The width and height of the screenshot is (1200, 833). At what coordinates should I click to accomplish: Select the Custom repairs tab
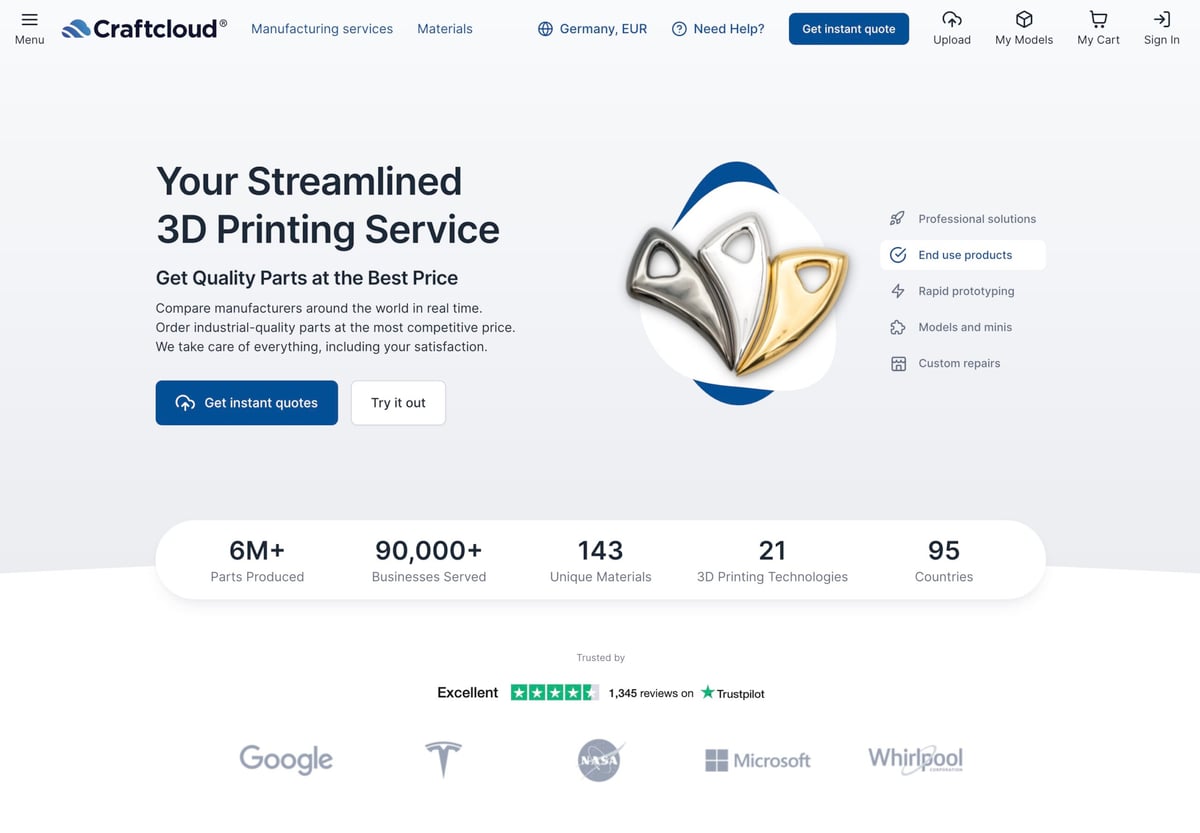click(963, 363)
